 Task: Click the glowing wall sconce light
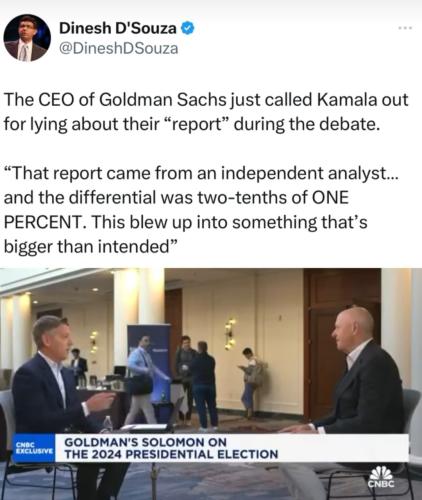click(230, 334)
